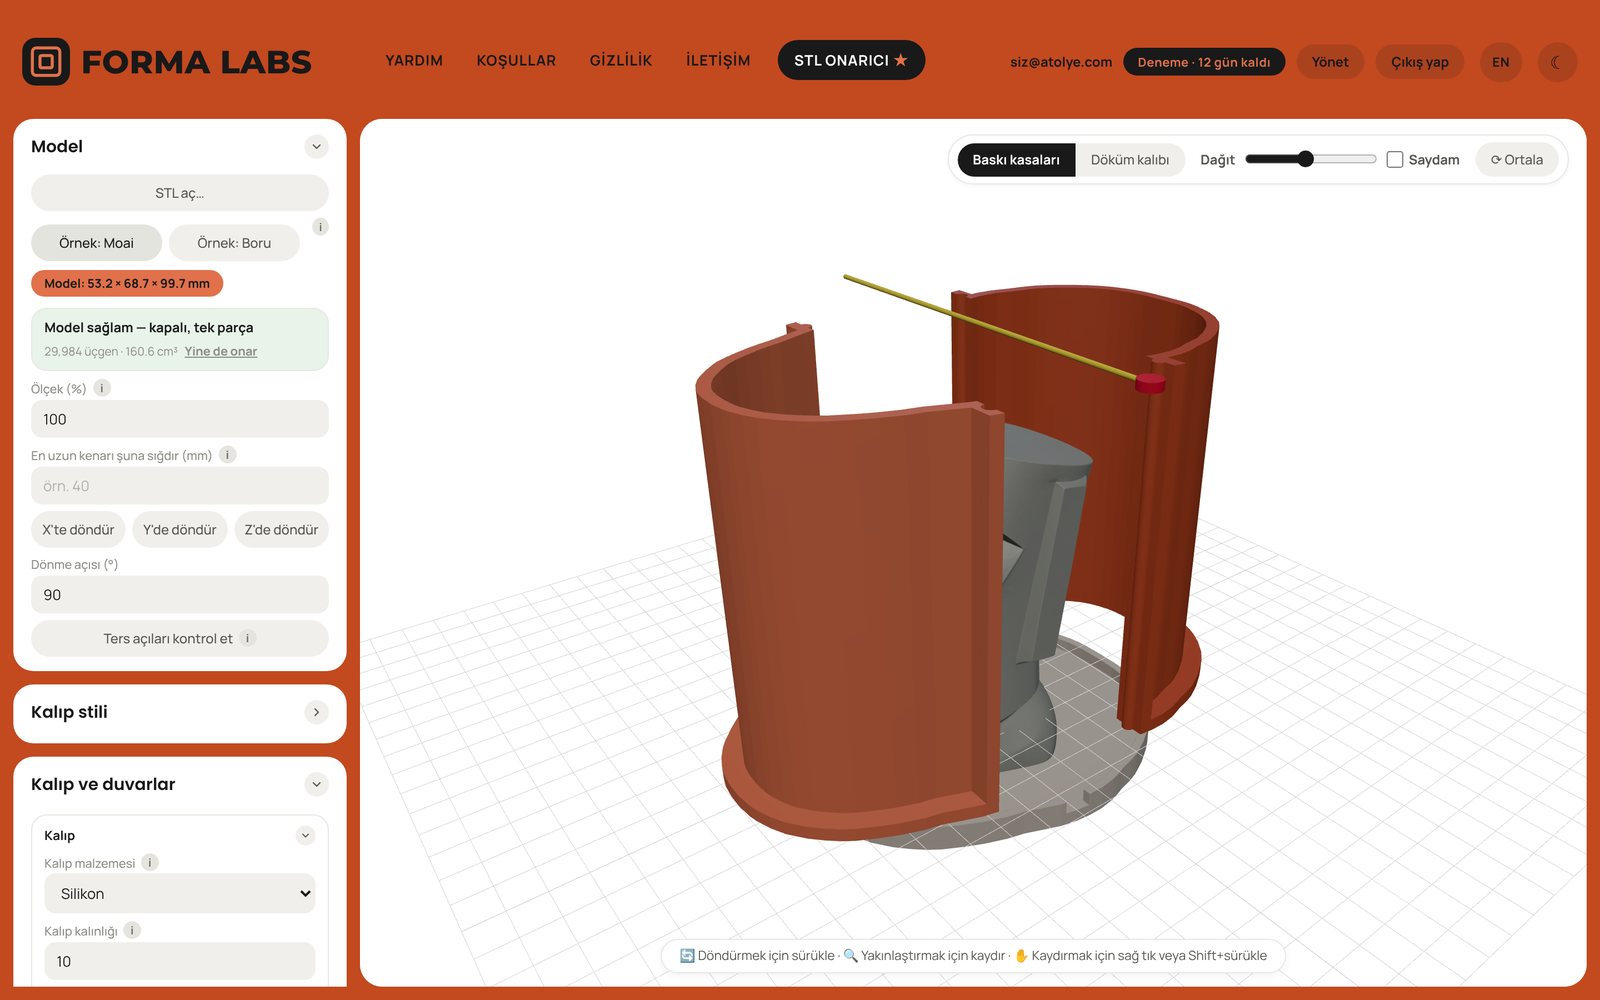Click the Ortala recenter button

click(1517, 160)
